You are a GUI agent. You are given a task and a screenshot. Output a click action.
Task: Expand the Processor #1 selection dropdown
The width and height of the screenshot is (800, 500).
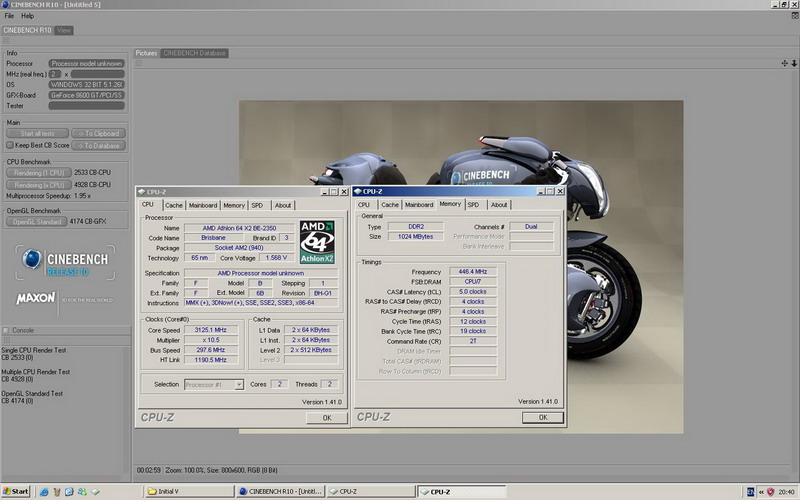(239, 384)
